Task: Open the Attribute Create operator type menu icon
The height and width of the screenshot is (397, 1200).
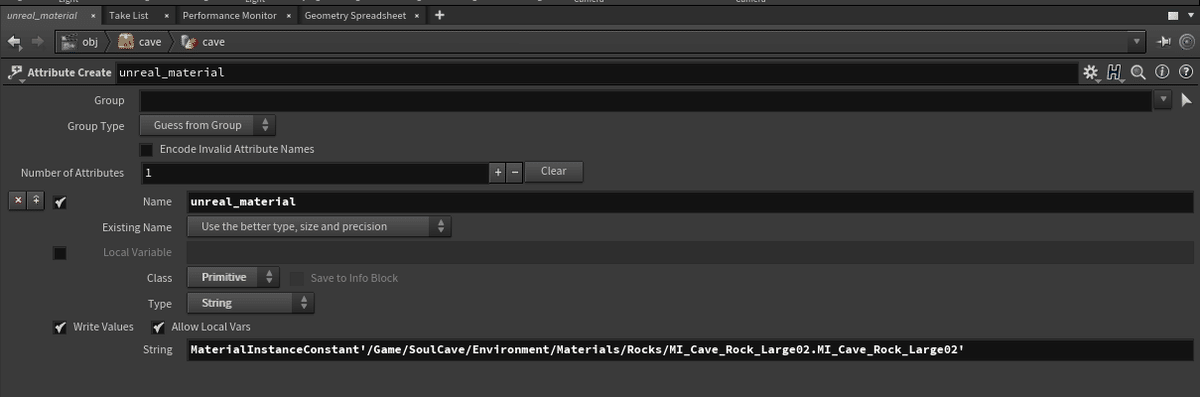Action: coord(15,73)
